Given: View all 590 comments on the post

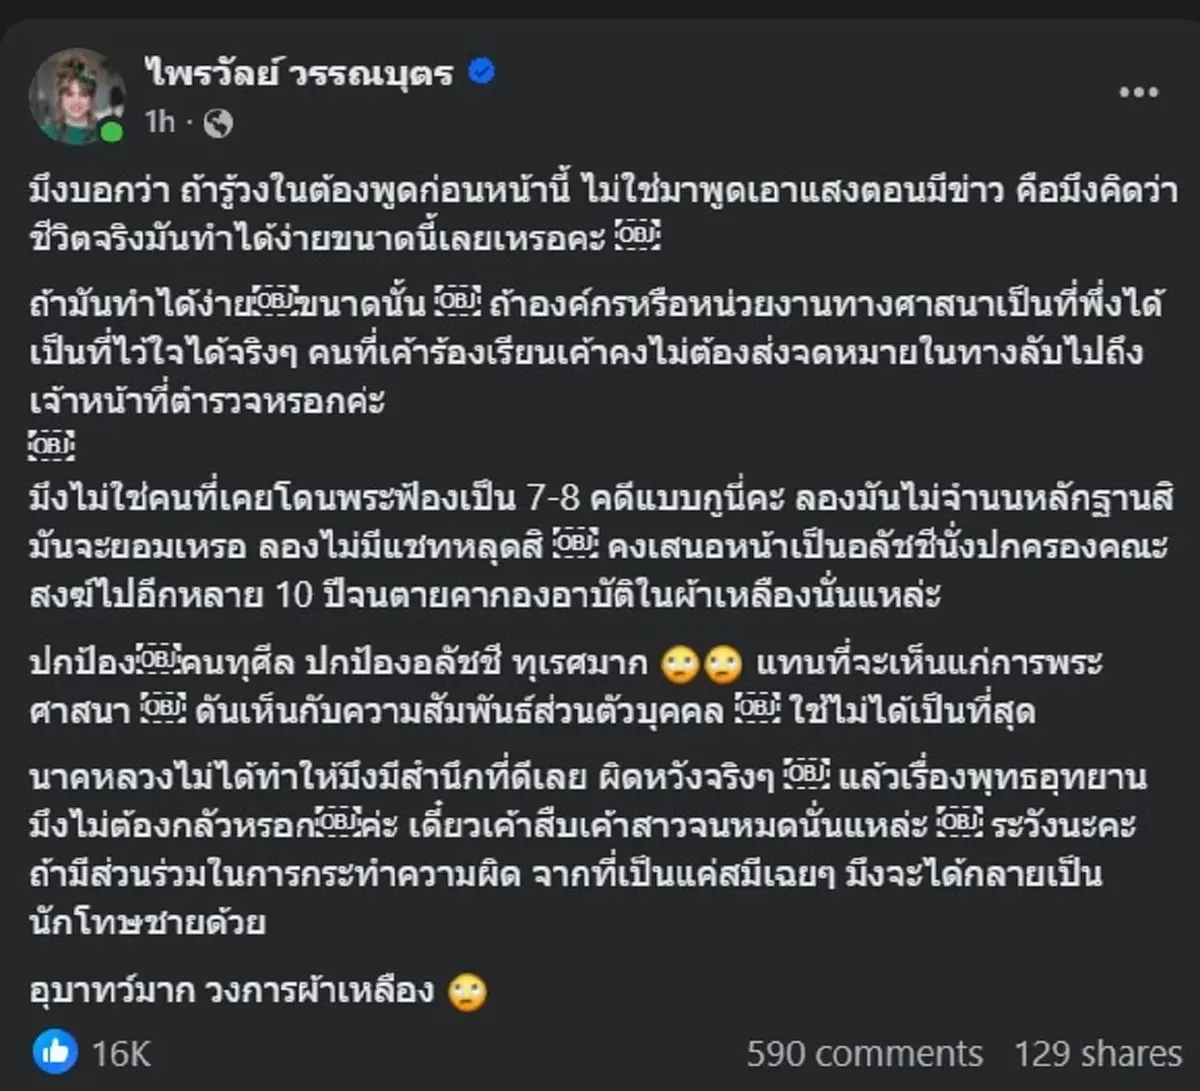Looking at the screenshot, I should [864, 1051].
